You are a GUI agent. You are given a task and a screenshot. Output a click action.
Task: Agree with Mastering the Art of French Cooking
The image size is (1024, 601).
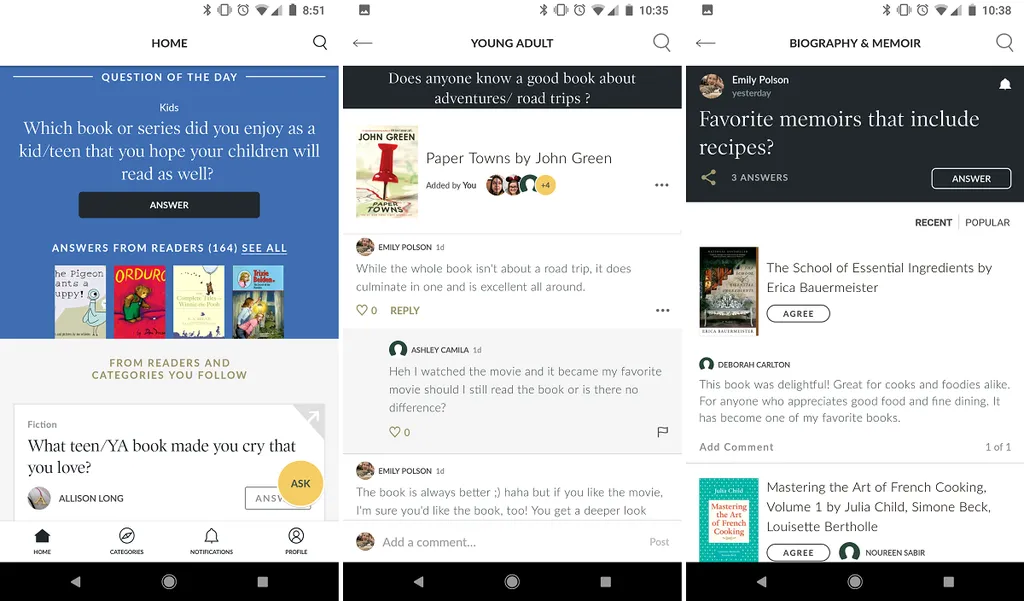pos(798,553)
